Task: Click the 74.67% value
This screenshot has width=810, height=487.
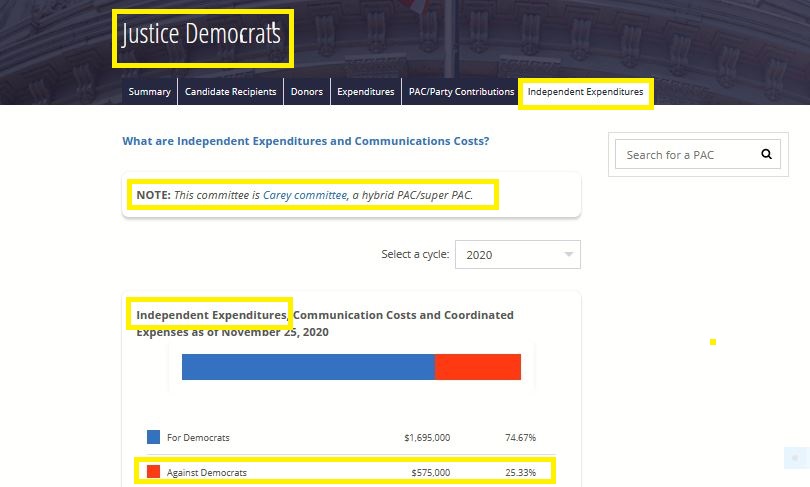Action: 520,437
